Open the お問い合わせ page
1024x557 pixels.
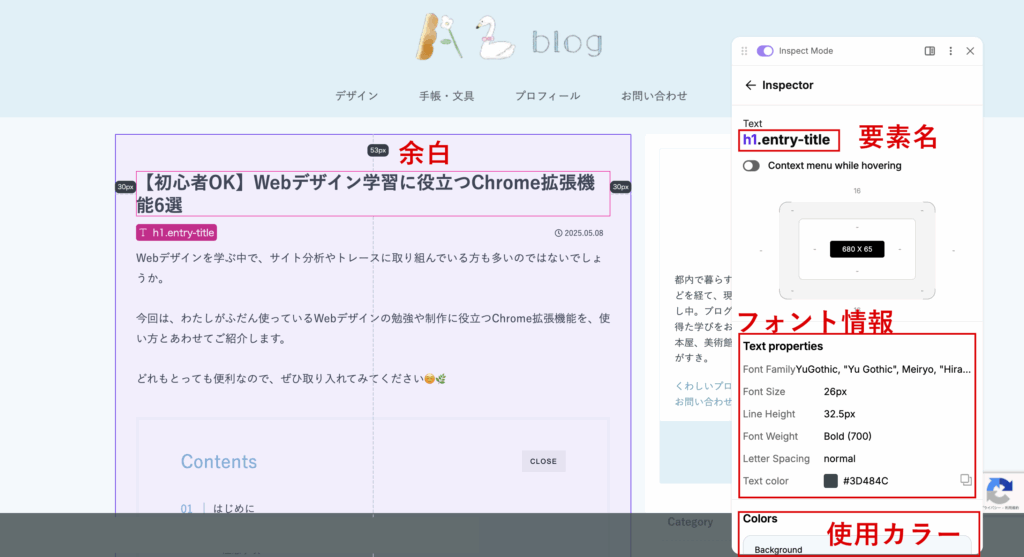(x=653, y=96)
